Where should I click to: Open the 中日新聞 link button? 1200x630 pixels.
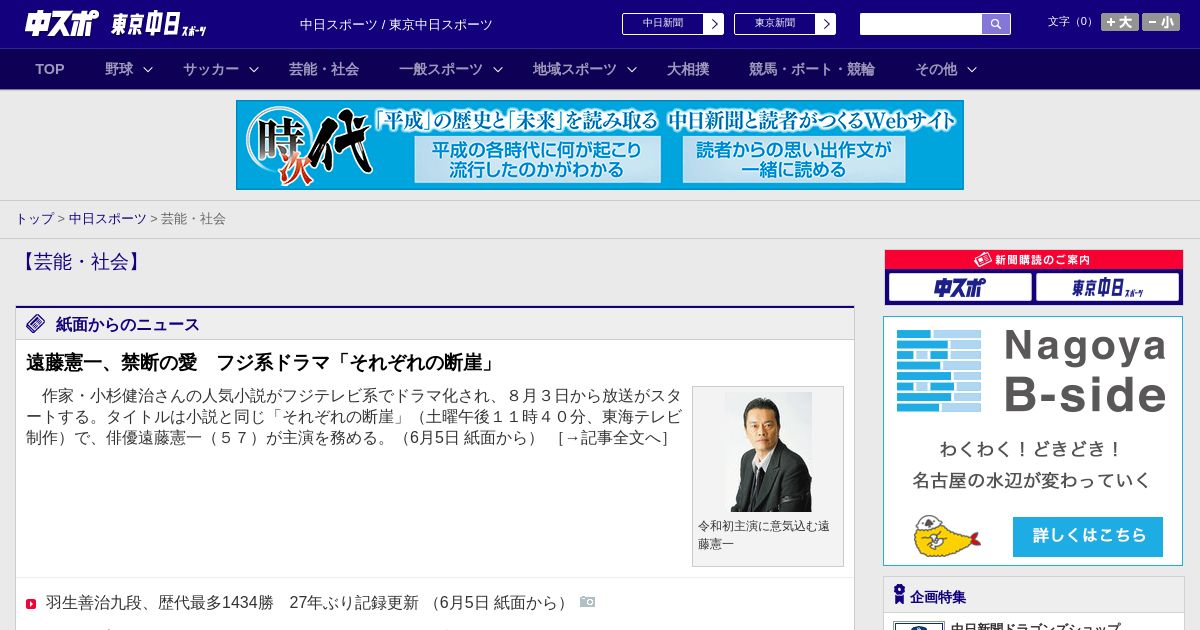[663, 24]
